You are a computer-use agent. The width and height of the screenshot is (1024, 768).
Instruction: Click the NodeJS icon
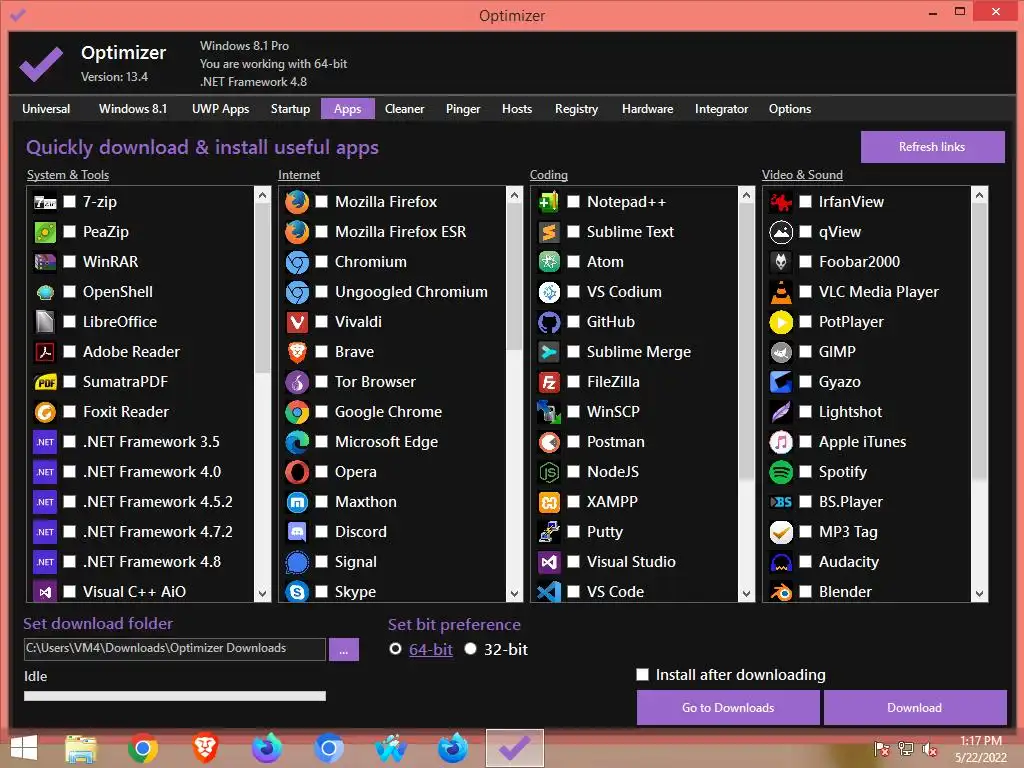tap(549, 472)
